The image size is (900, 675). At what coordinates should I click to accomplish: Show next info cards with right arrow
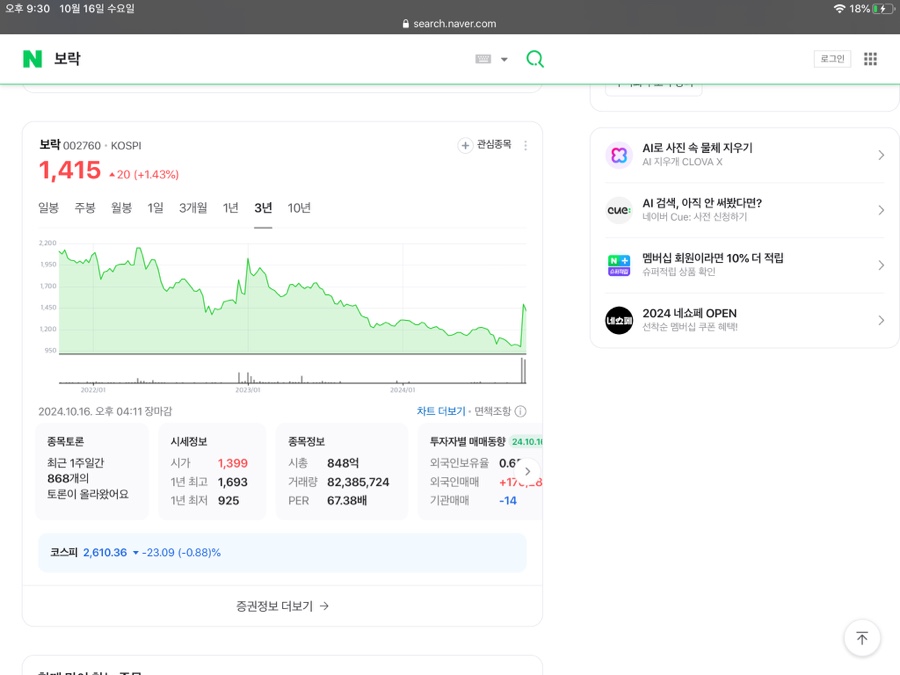[x=527, y=471]
